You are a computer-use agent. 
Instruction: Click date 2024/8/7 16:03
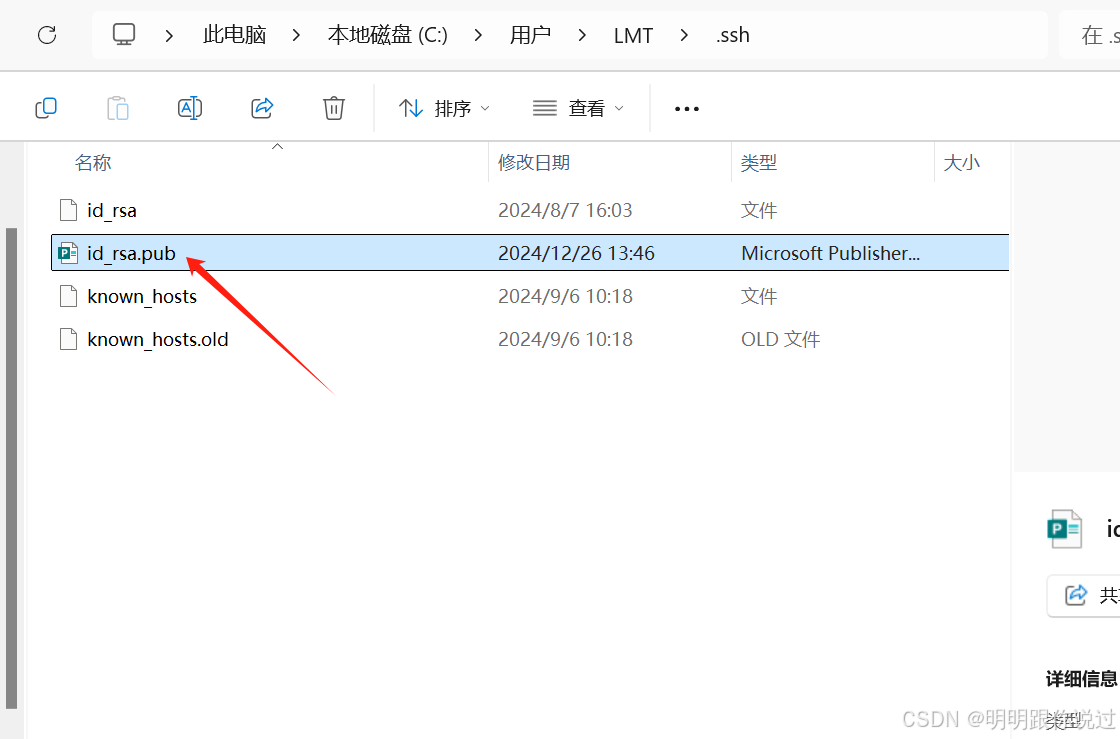(565, 211)
